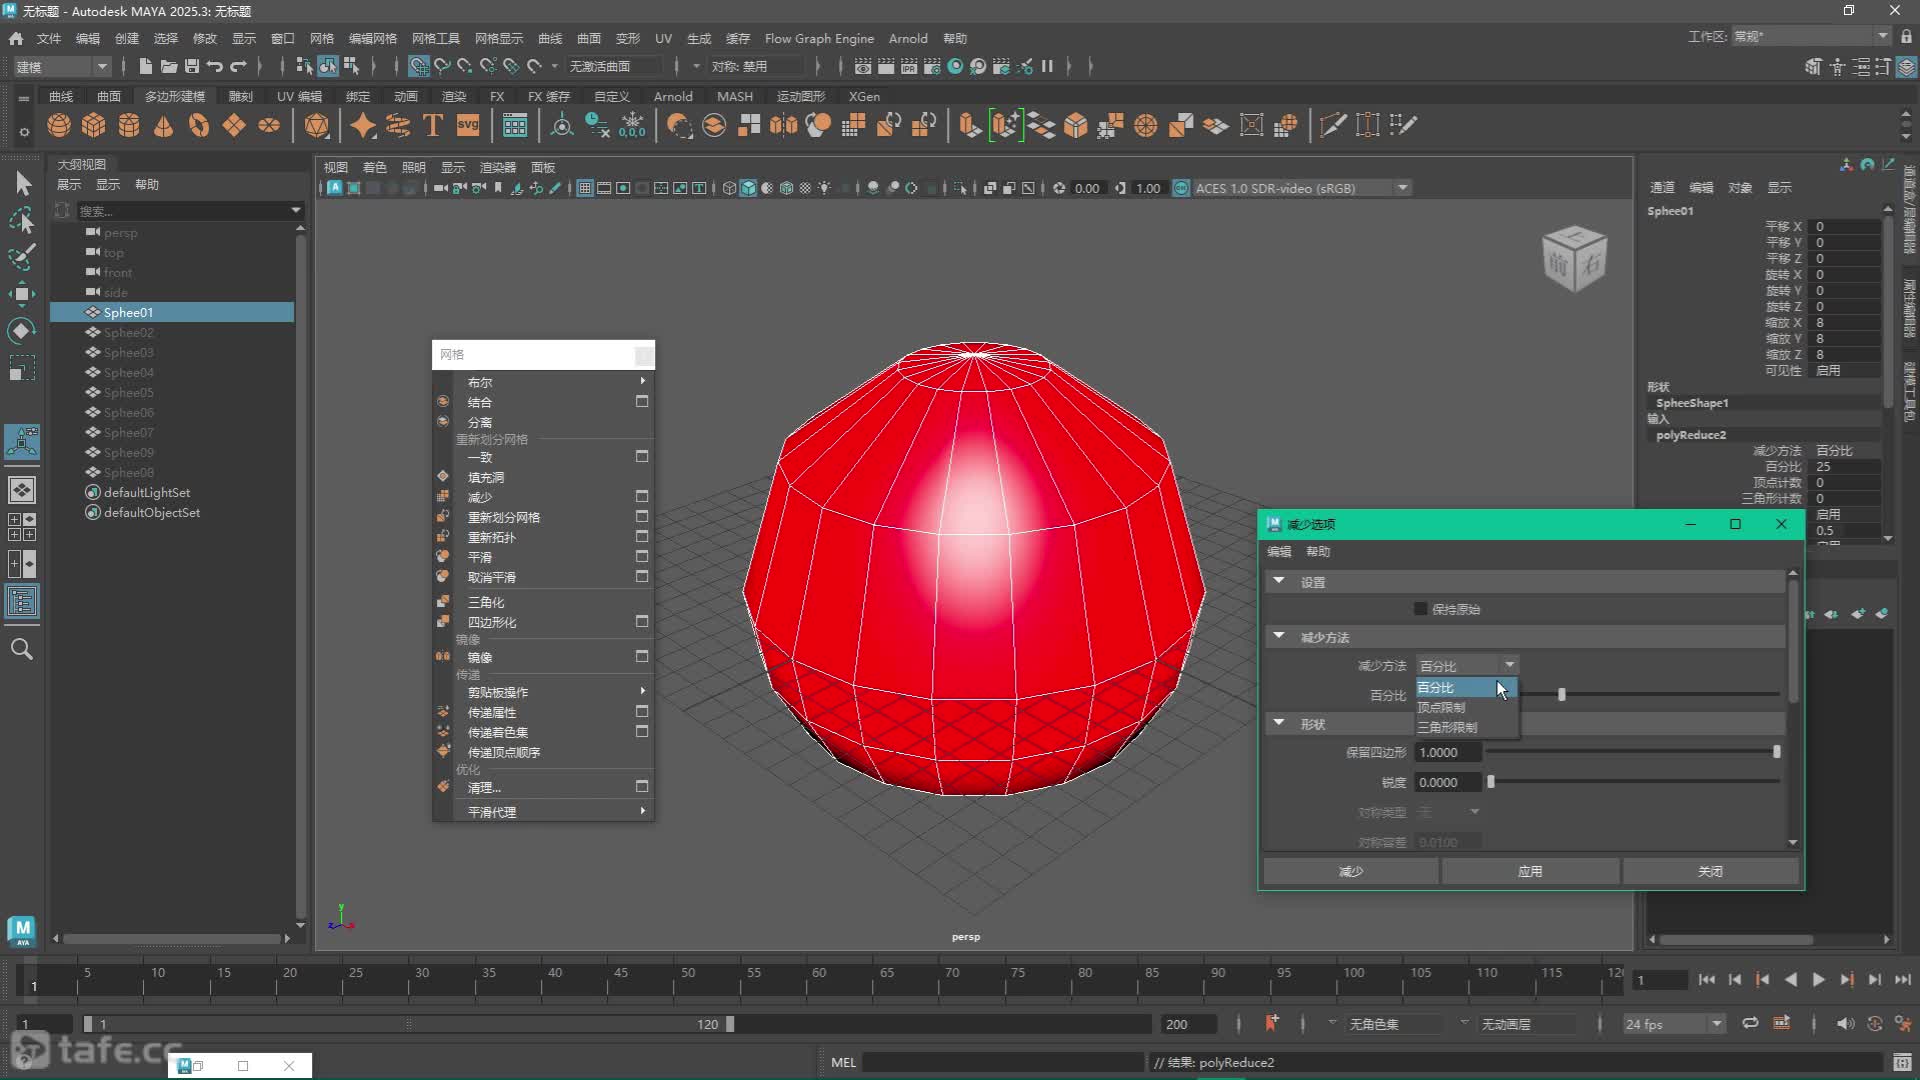
Task: Switch to the 多边形建模 shelf tab
Action: [175, 96]
